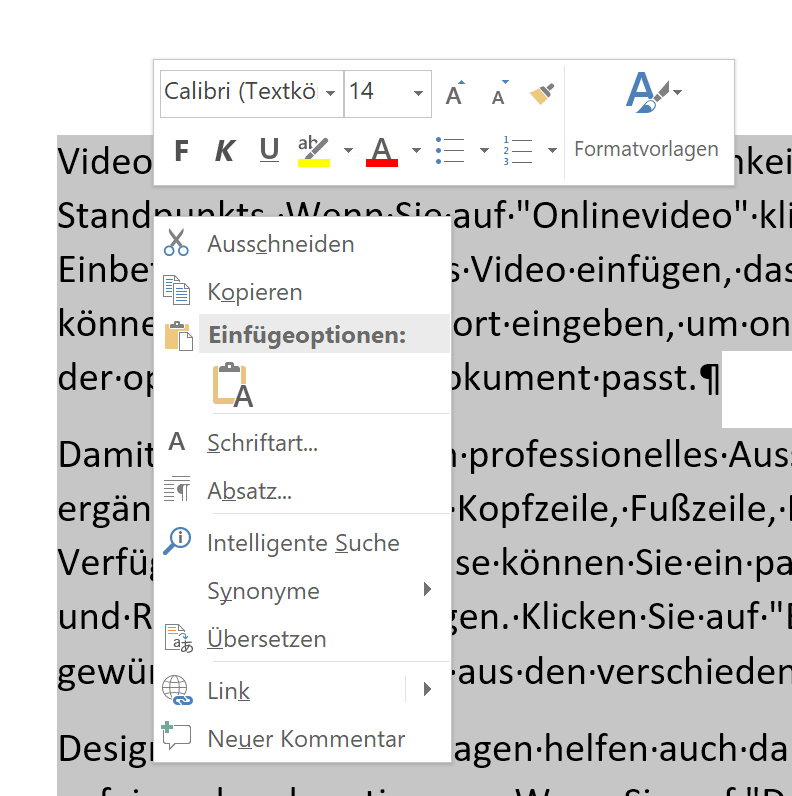Select the format painter brush icon
792x796 pixels.
tap(542, 93)
